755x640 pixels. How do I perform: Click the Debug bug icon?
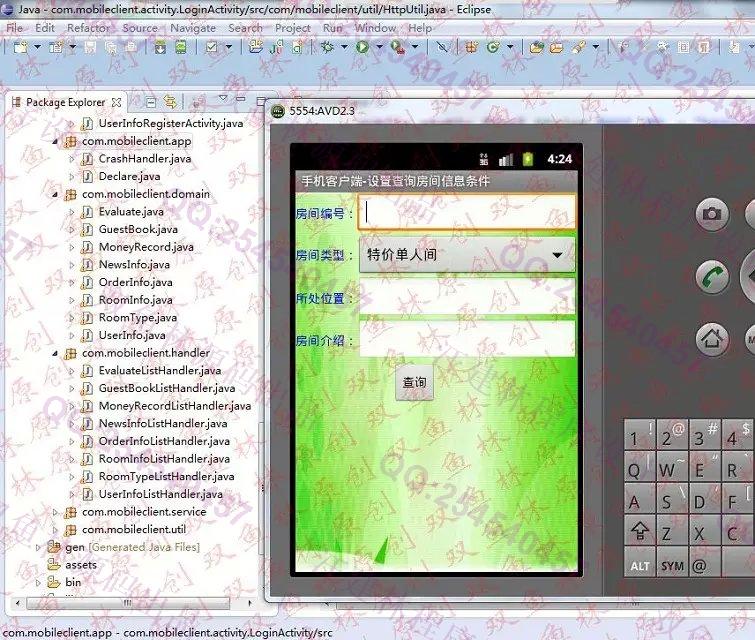pyautogui.click(x=327, y=47)
